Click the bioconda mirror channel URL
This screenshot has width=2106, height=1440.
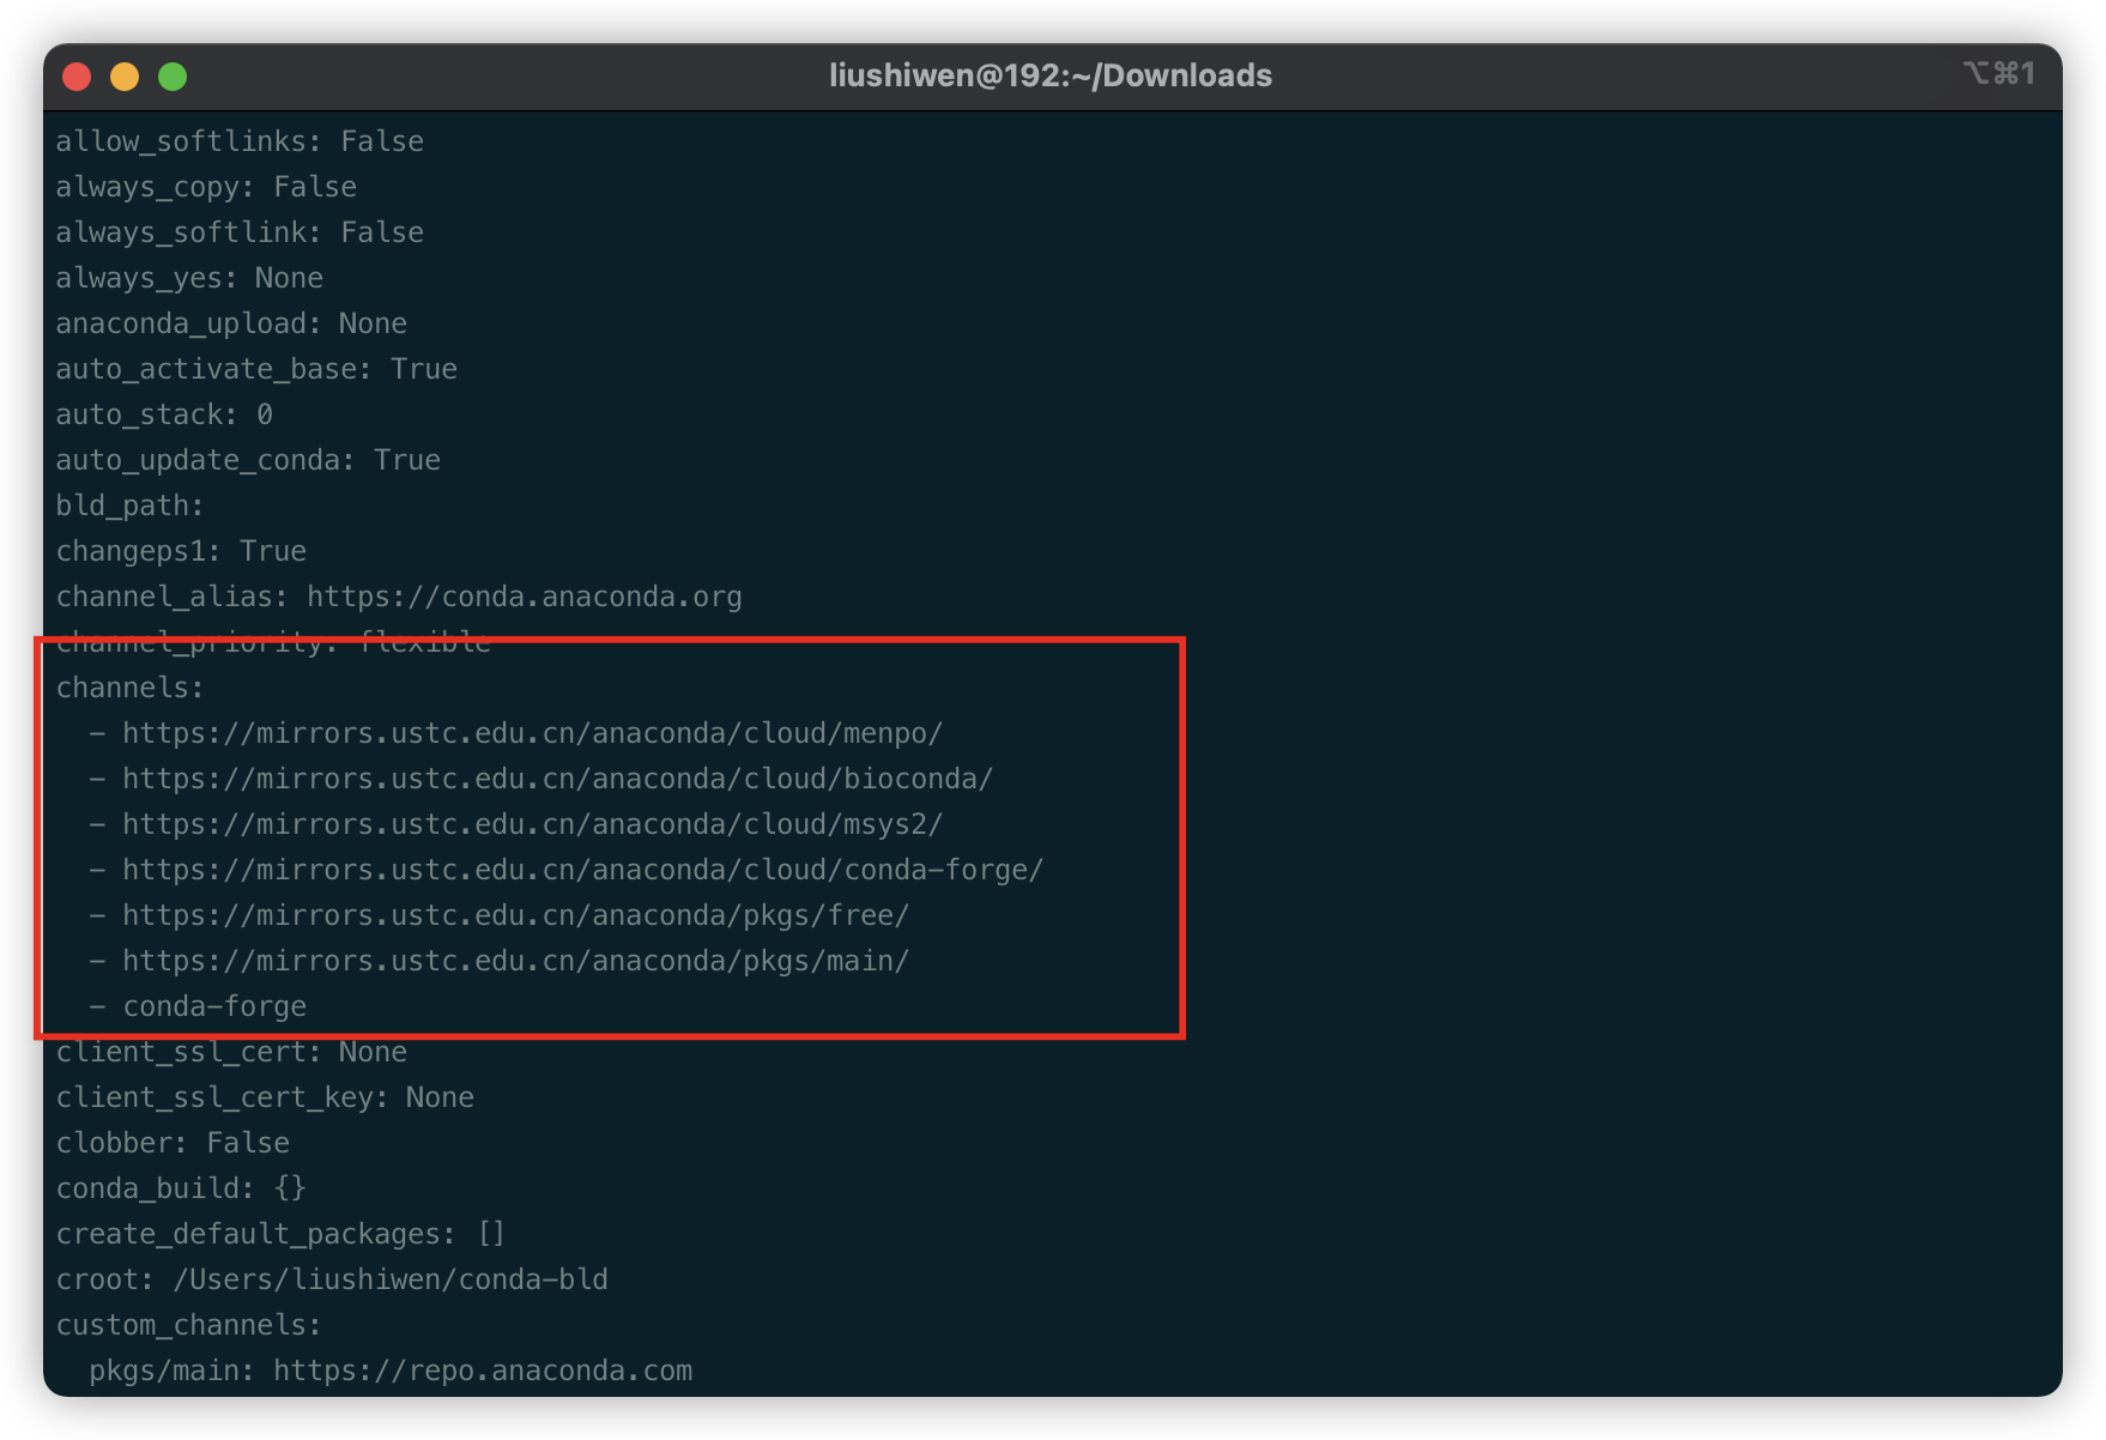pos(557,779)
